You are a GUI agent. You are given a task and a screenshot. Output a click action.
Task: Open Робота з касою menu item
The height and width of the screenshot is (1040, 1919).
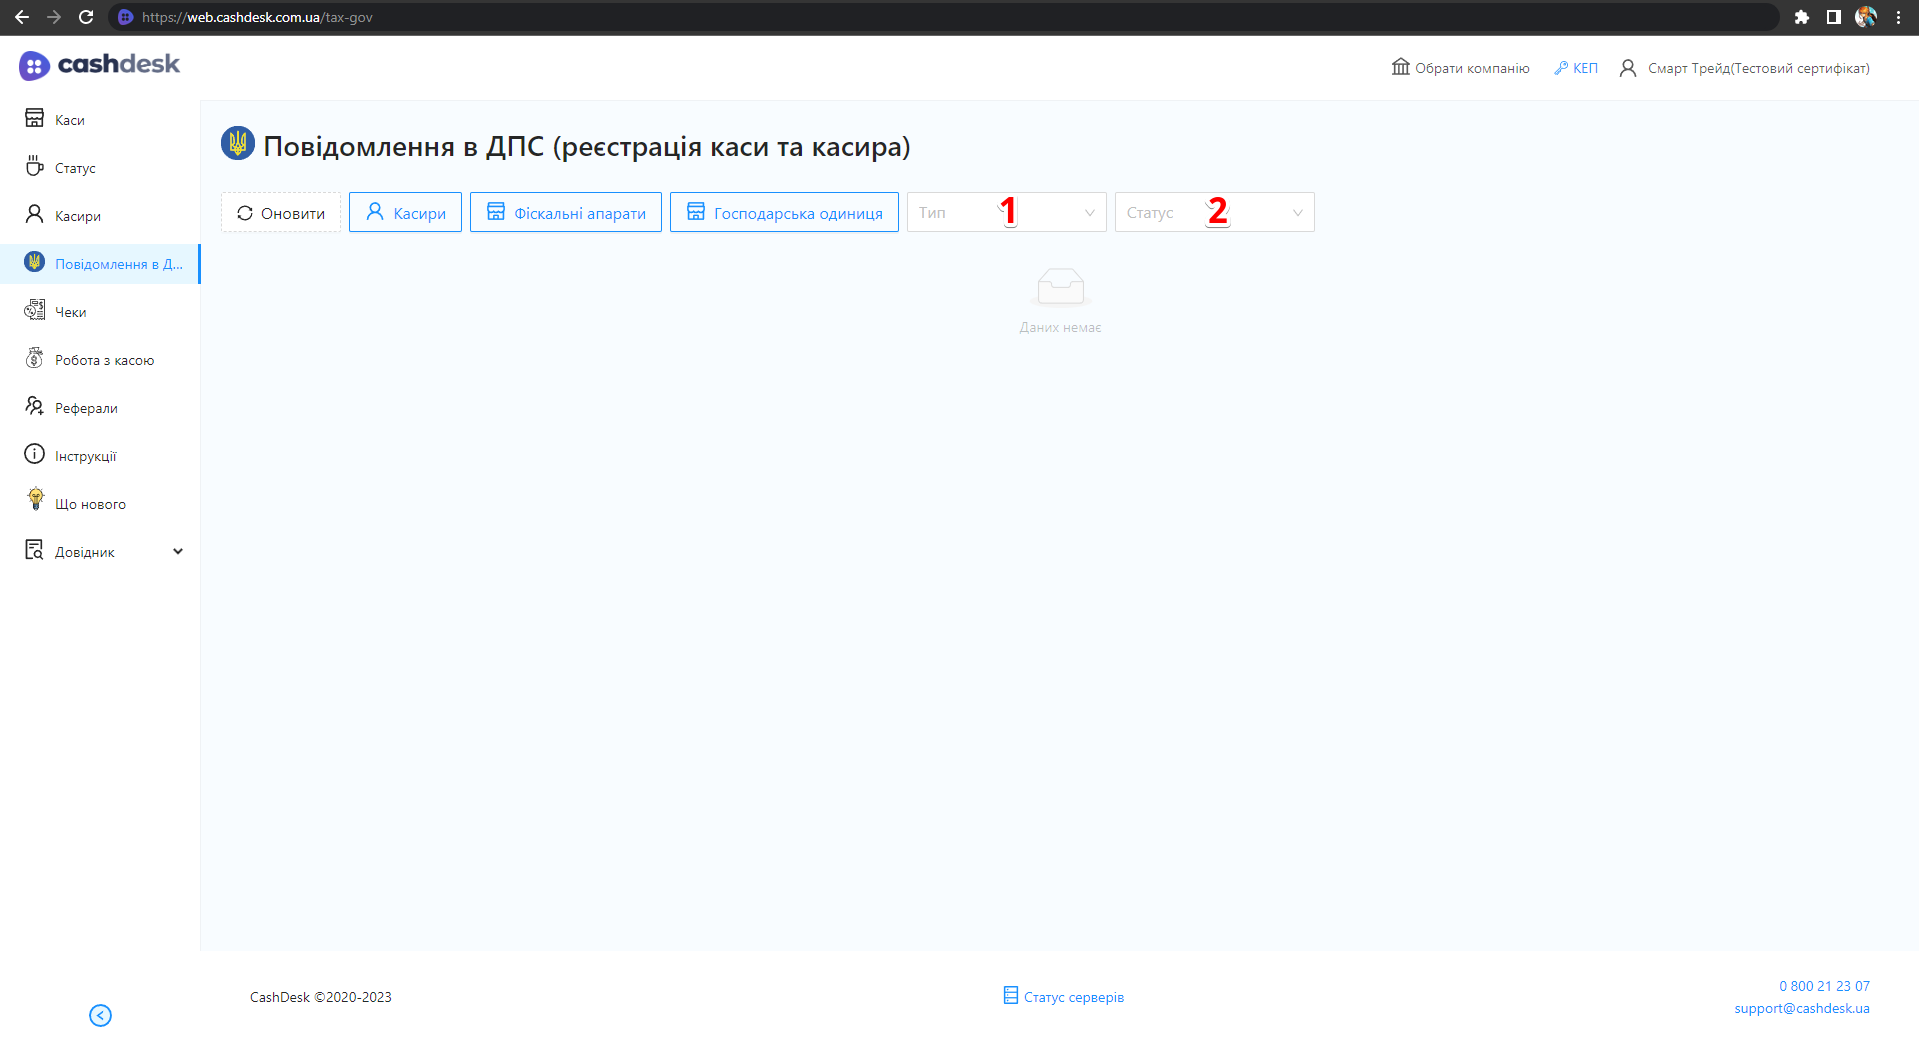(x=104, y=360)
